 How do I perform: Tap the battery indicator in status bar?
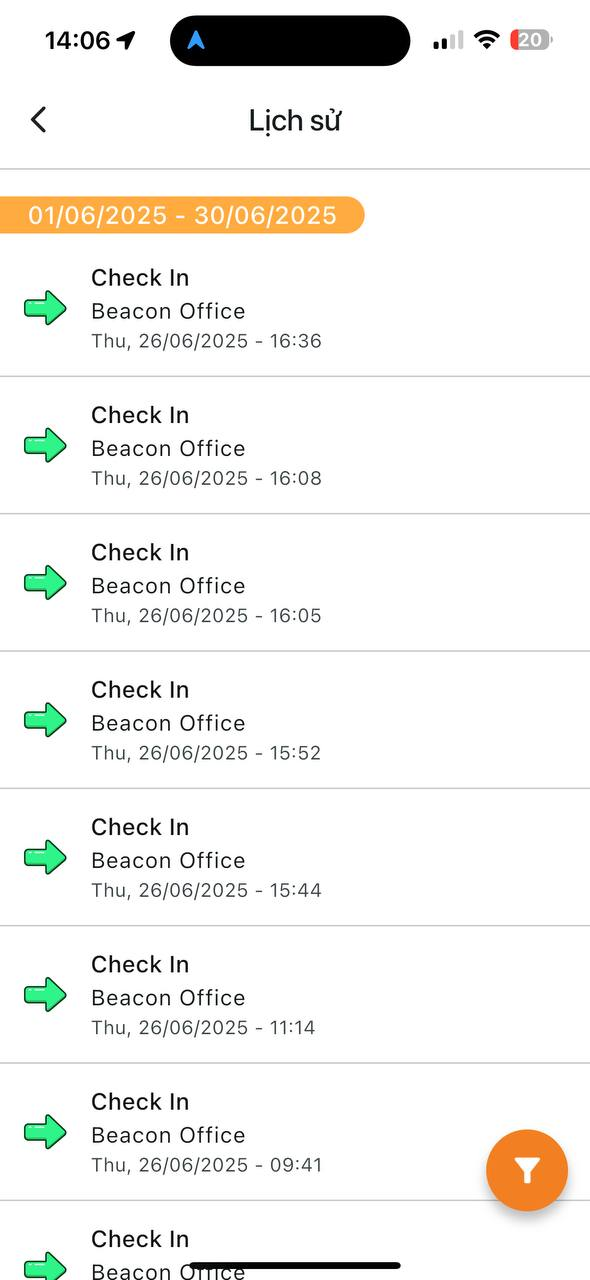pyautogui.click(x=531, y=40)
